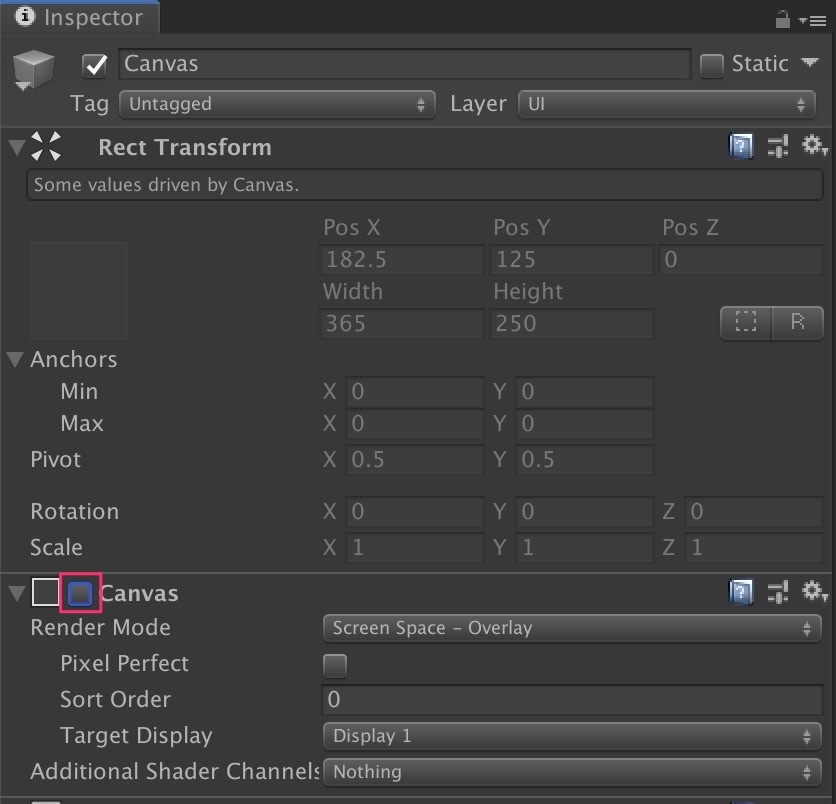This screenshot has height=804, width=836.
Task: Enable the Static checkbox
Action: coord(711,65)
